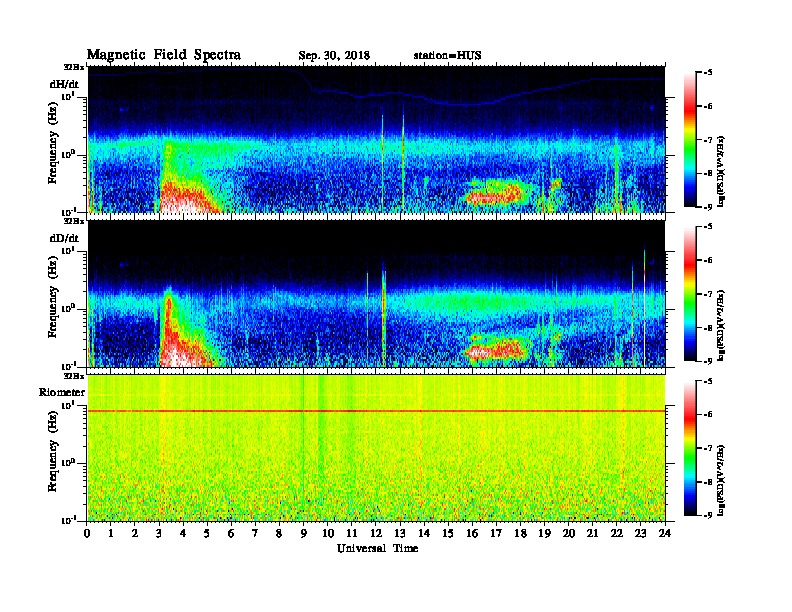792x612 pixels.
Task: Click the 'dH/dt' panel label
Action: click(x=64, y=84)
